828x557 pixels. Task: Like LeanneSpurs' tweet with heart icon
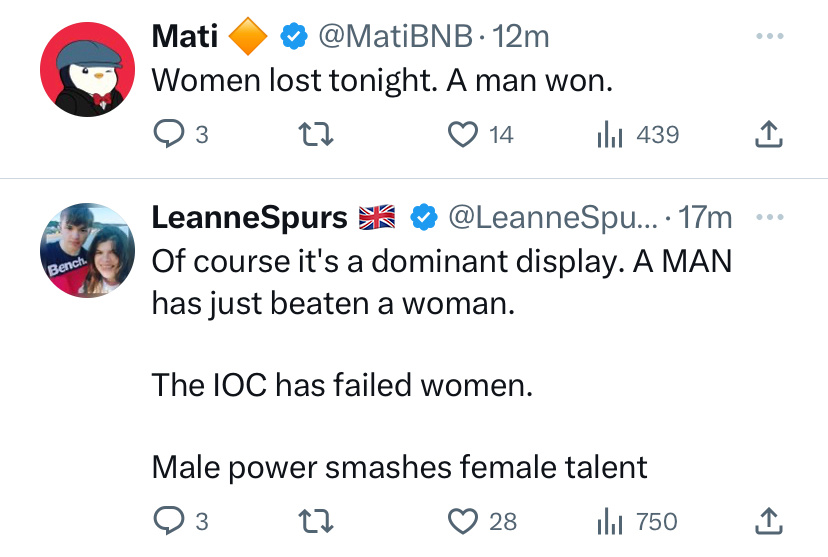(461, 521)
